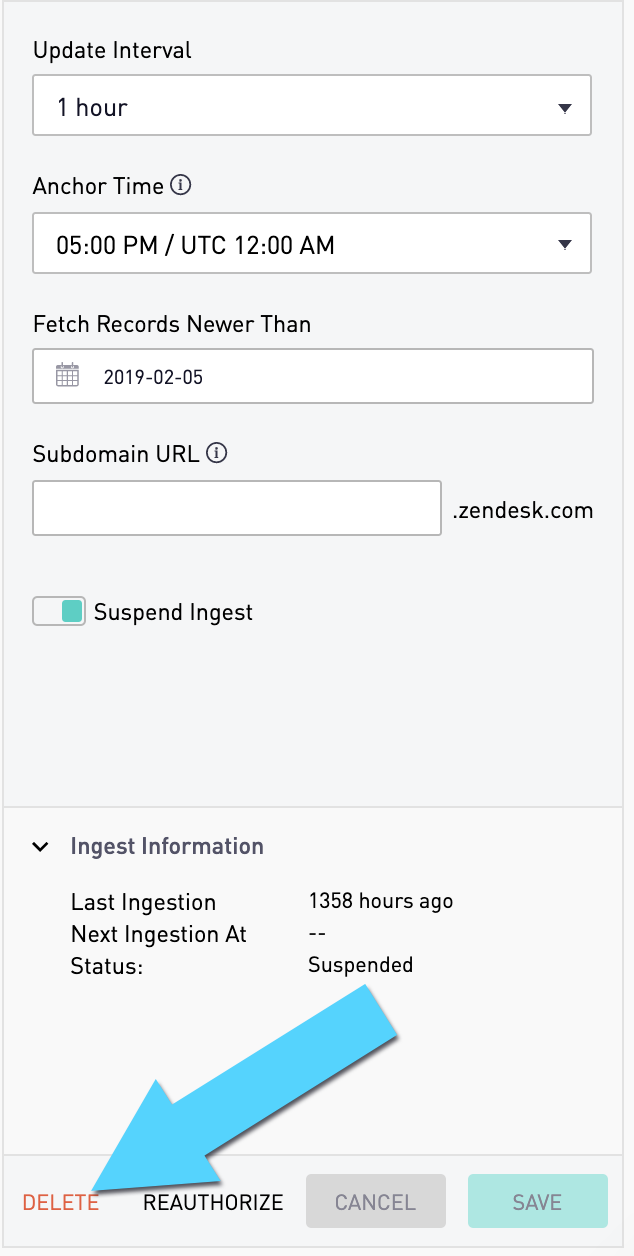Screen dimensions: 634x1256
Task: Click the Update Interval dropdown arrow
Action: (x=564, y=108)
